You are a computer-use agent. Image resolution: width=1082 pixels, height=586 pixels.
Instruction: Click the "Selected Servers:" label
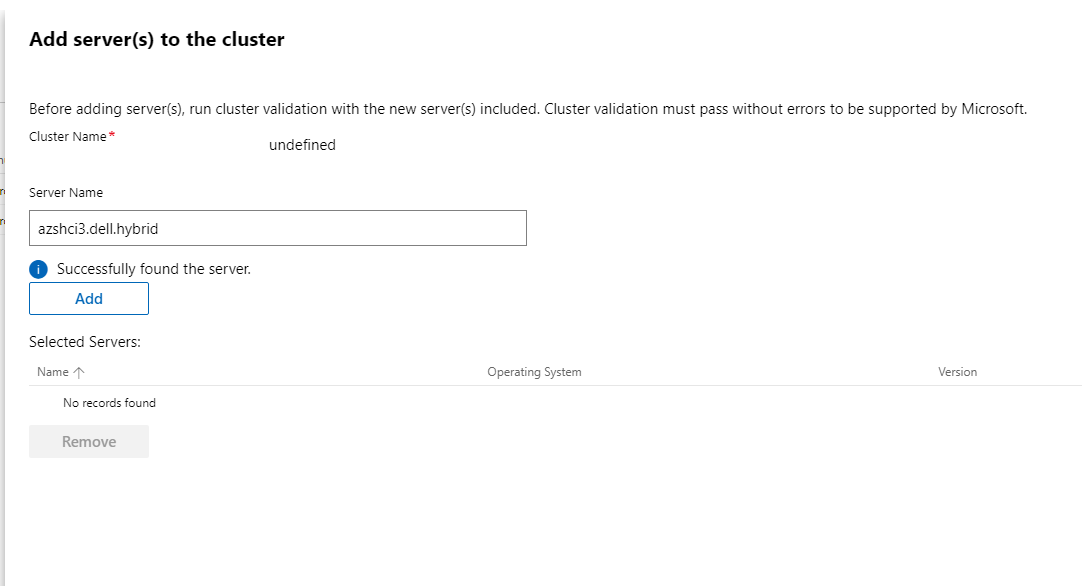pyautogui.click(x=85, y=342)
